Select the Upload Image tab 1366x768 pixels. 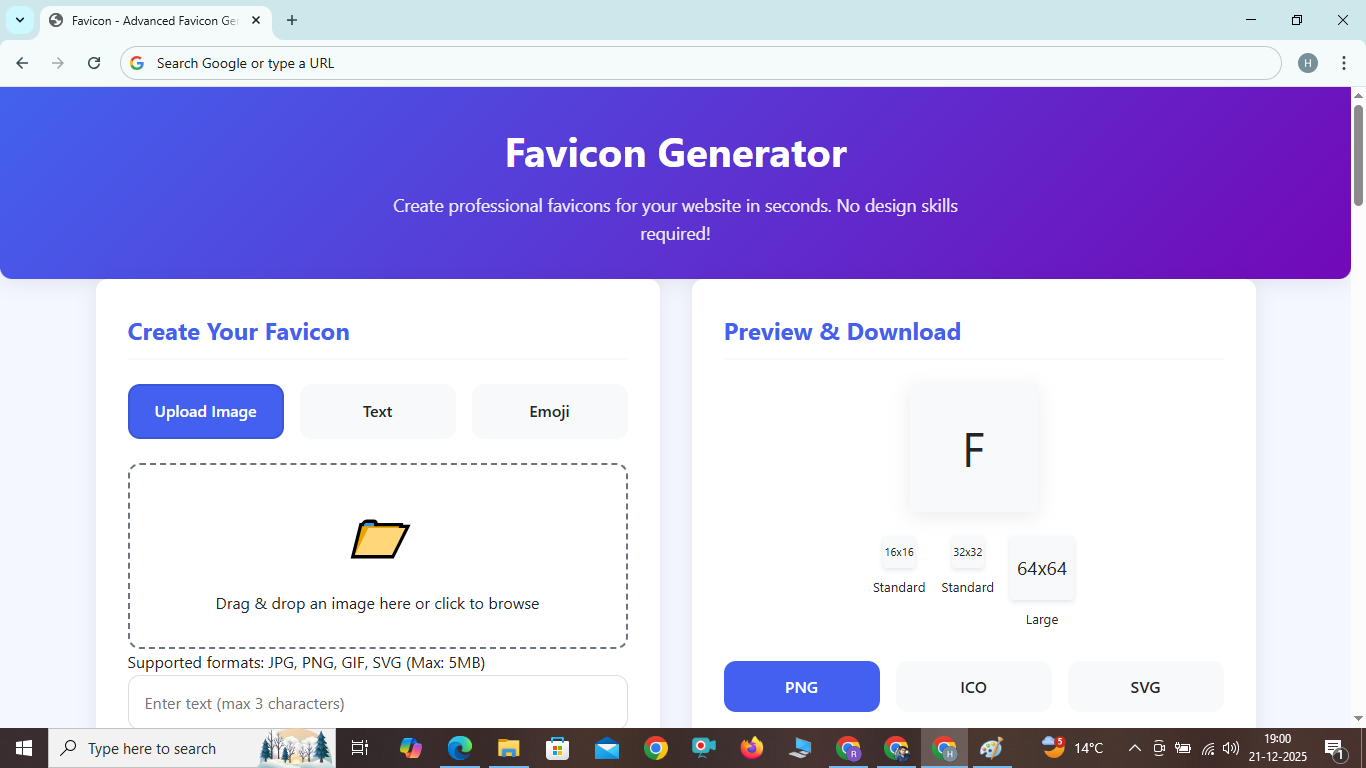[x=205, y=411]
